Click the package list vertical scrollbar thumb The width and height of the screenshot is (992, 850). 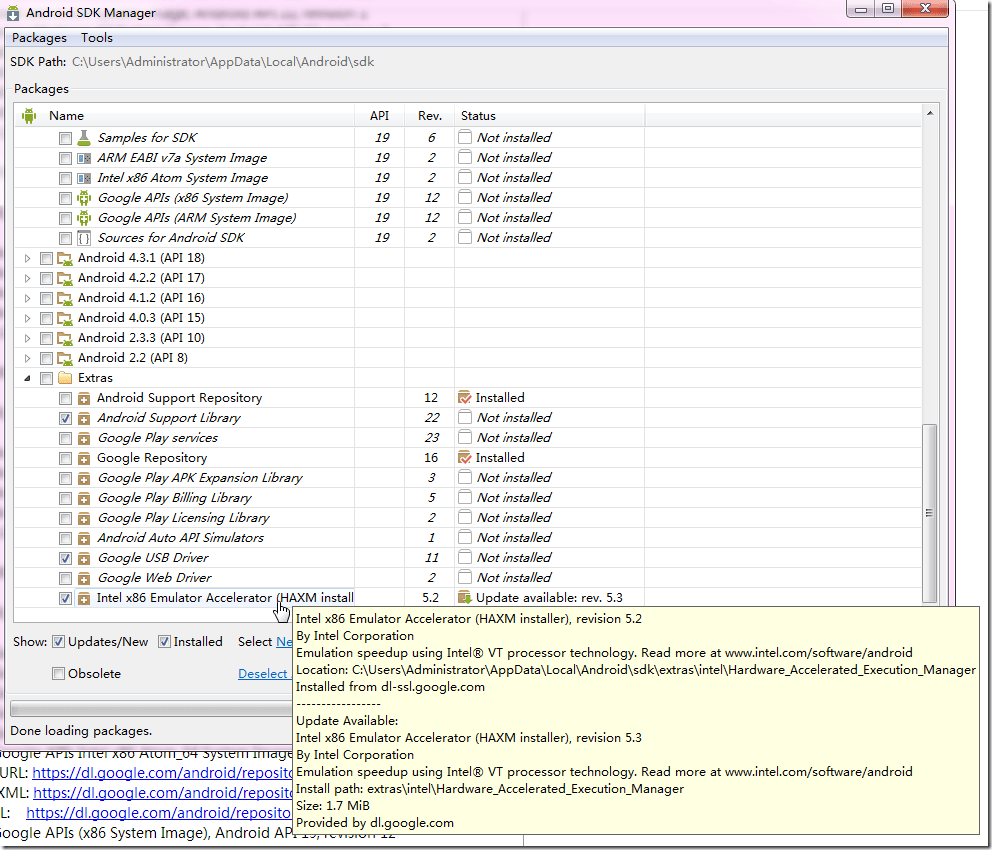coord(929,513)
